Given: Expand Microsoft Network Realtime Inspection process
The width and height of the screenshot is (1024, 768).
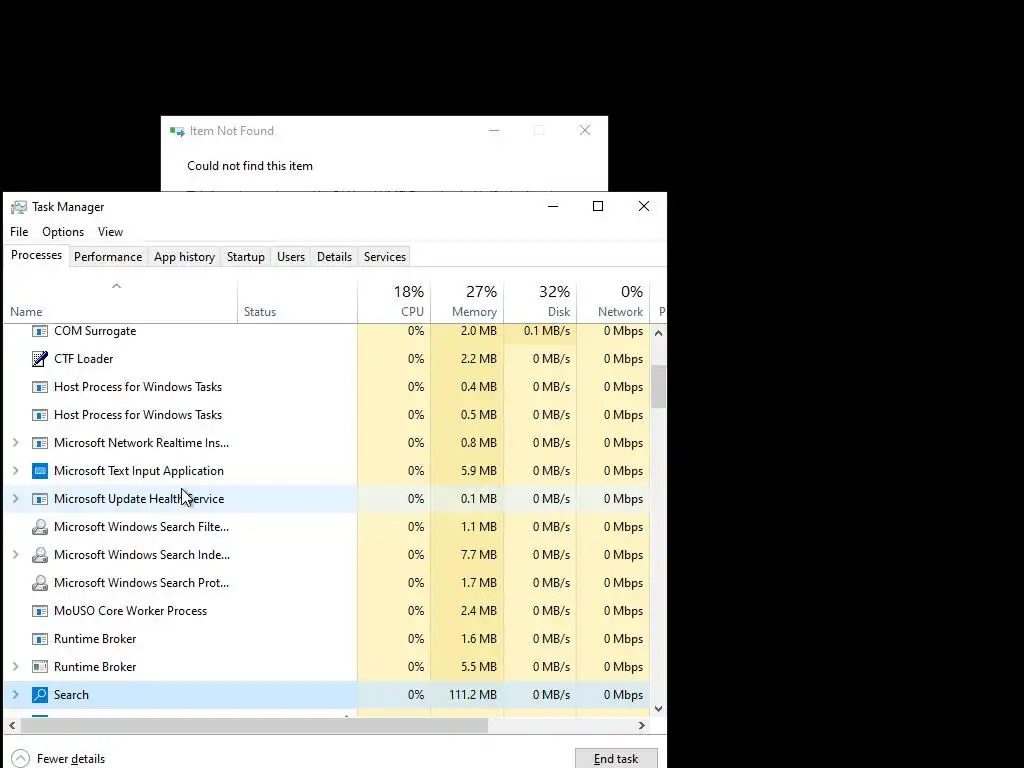Looking at the screenshot, I should click(16, 443).
